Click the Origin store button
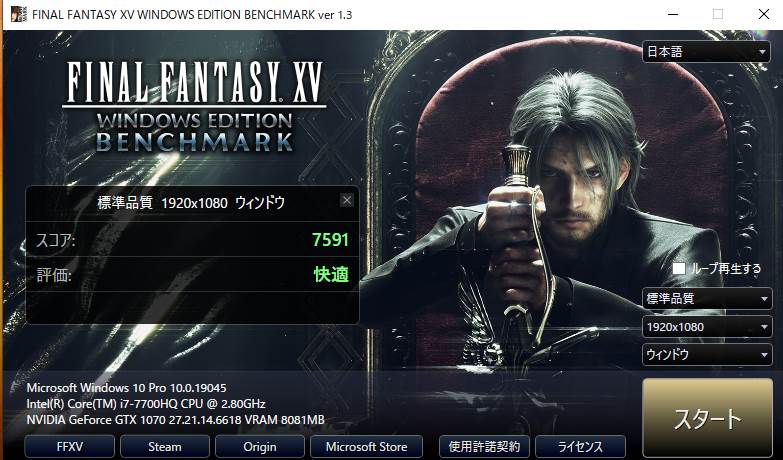The width and height of the screenshot is (783, 460). point(260,447)
